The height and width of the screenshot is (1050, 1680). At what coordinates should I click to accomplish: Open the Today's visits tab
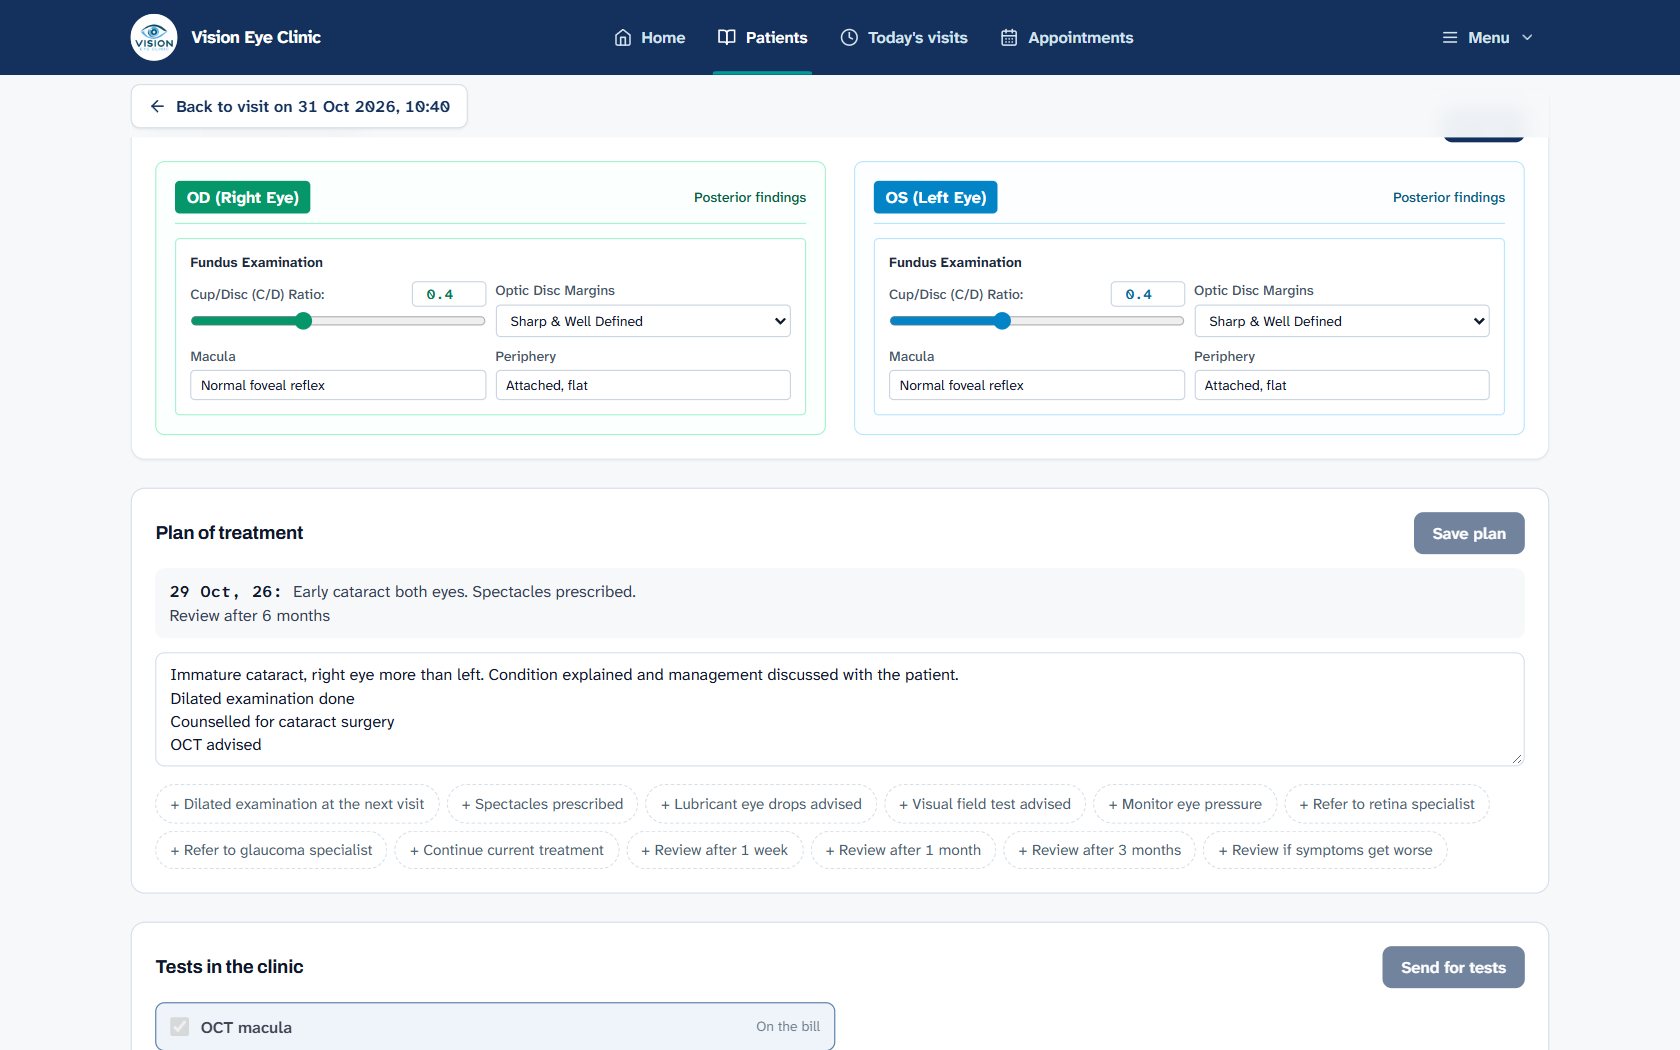904,37
